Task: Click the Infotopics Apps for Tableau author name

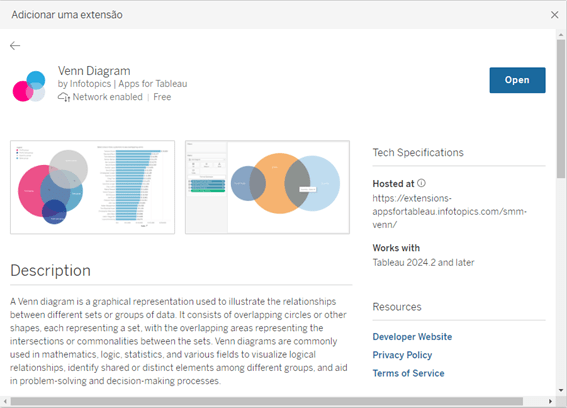Action: (128, 84)
